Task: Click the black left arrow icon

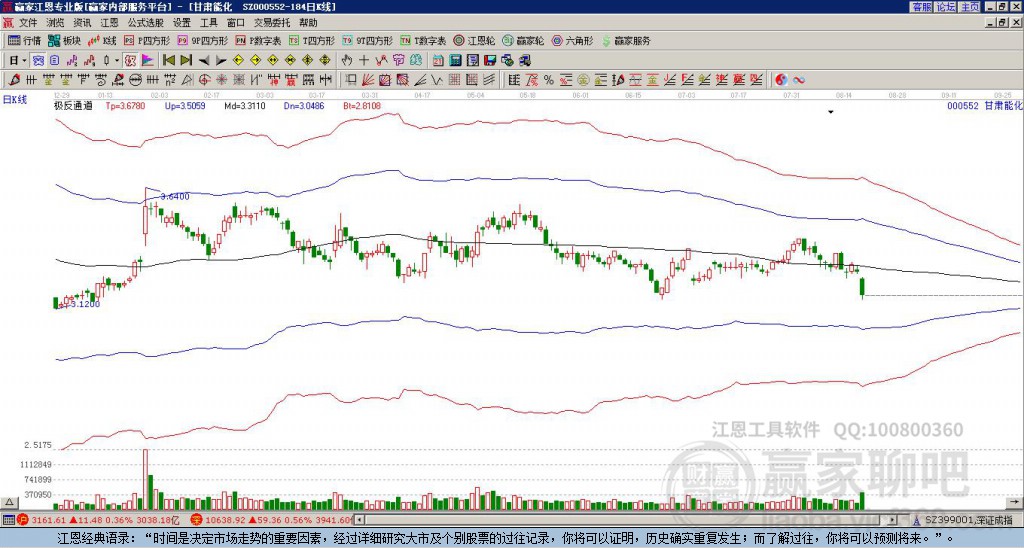Action: pos(204,61)
